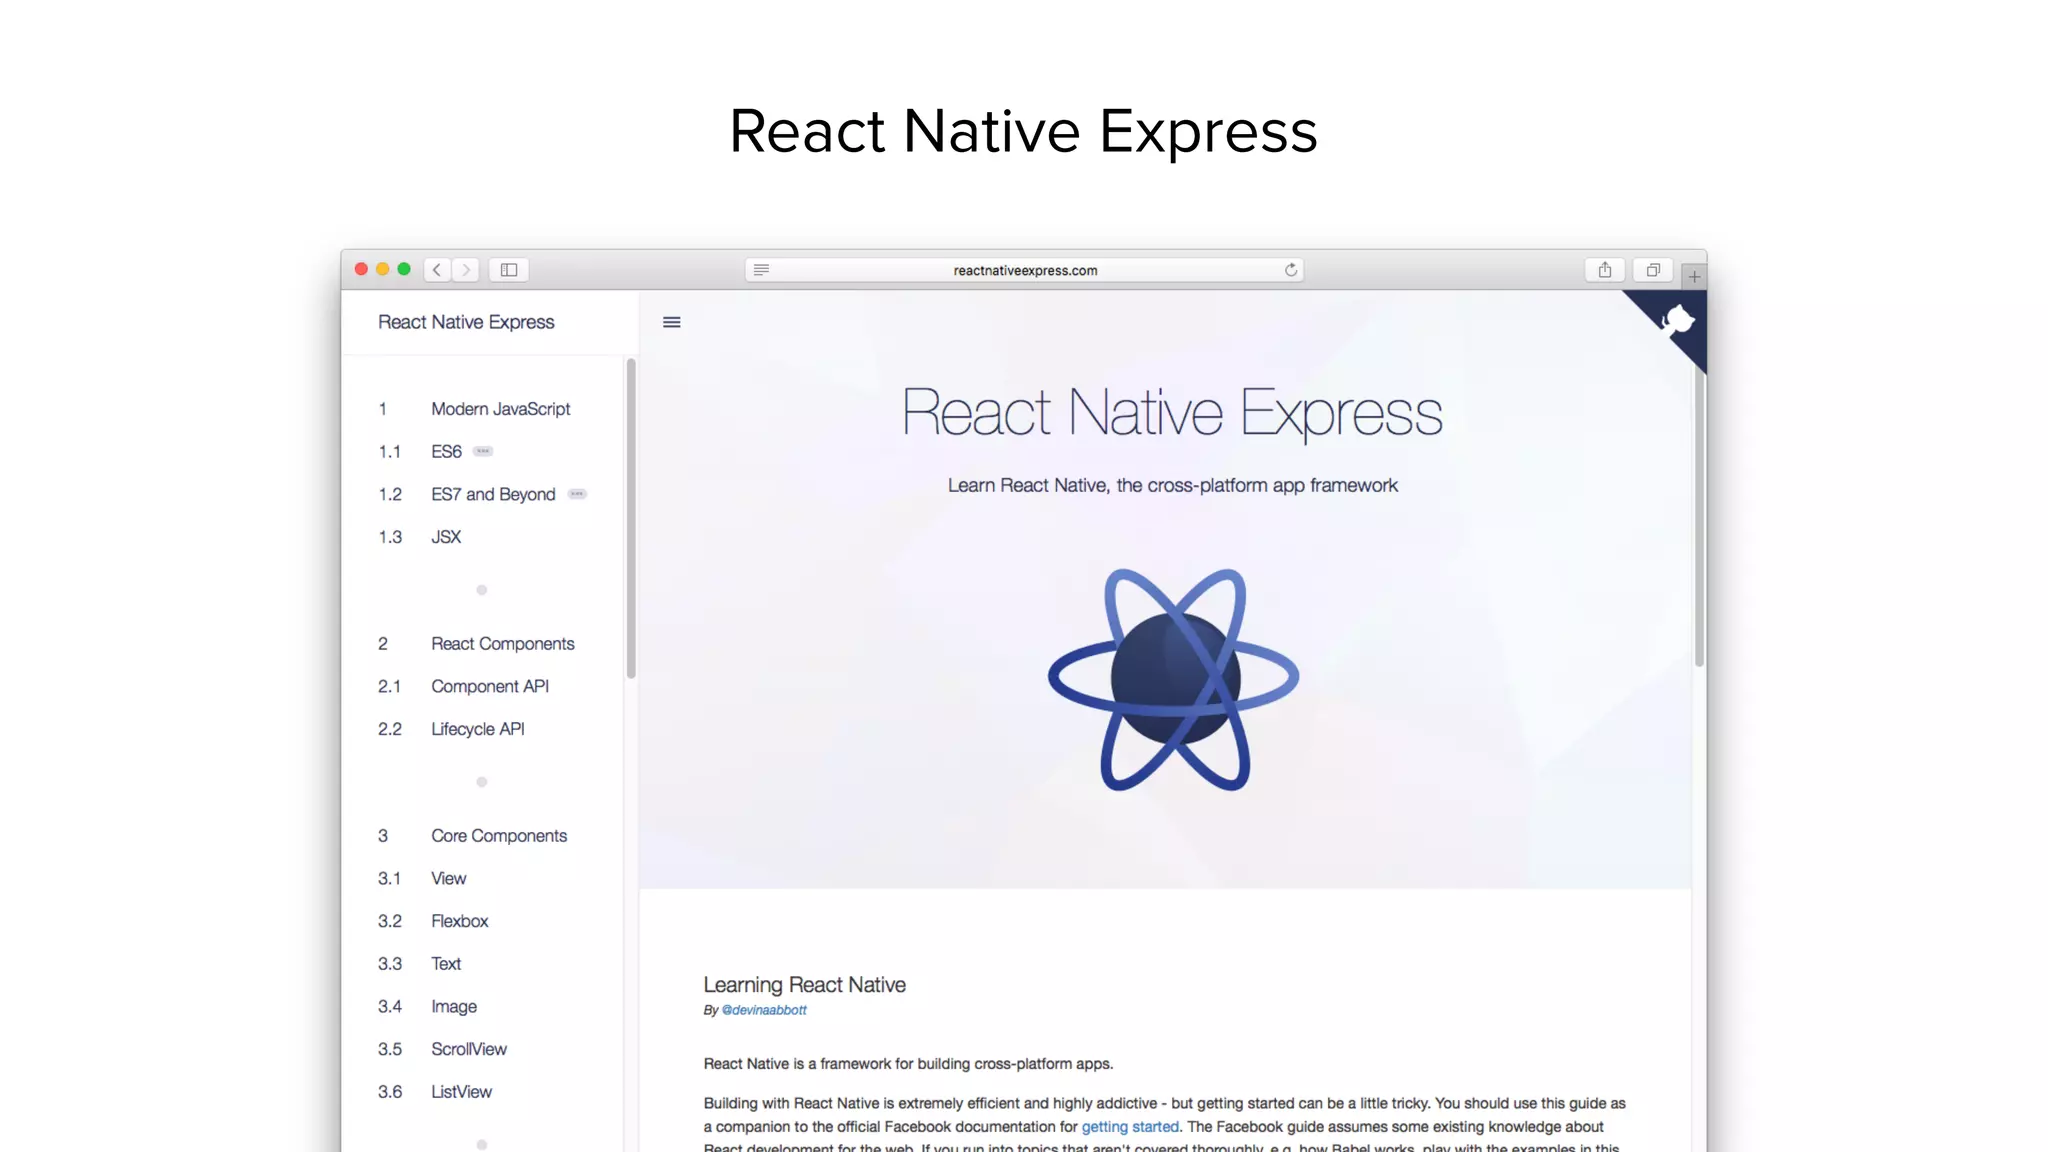
Task: Open Reader view icon in address bar
Action: click(x=761, y=270)
